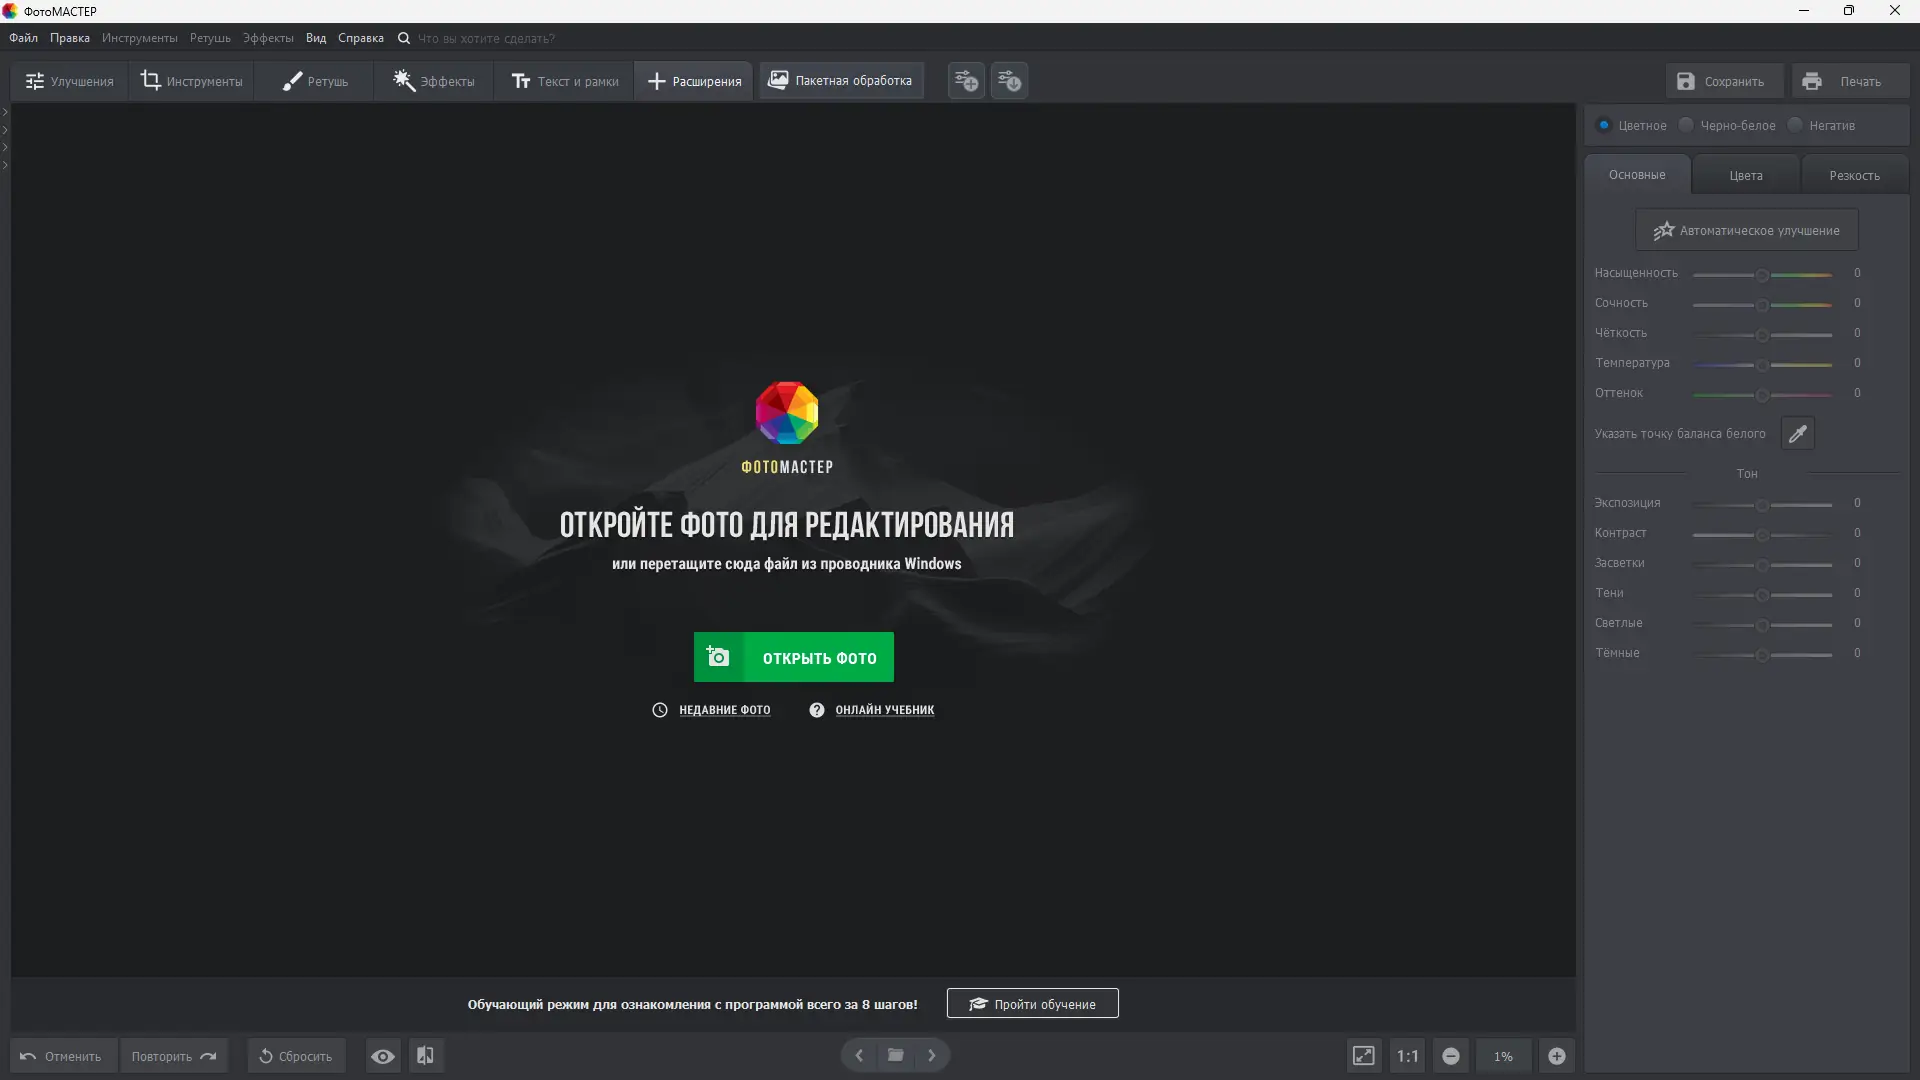Switch to the Цвета tab

pyautogui.click(x=1744, y=174)
